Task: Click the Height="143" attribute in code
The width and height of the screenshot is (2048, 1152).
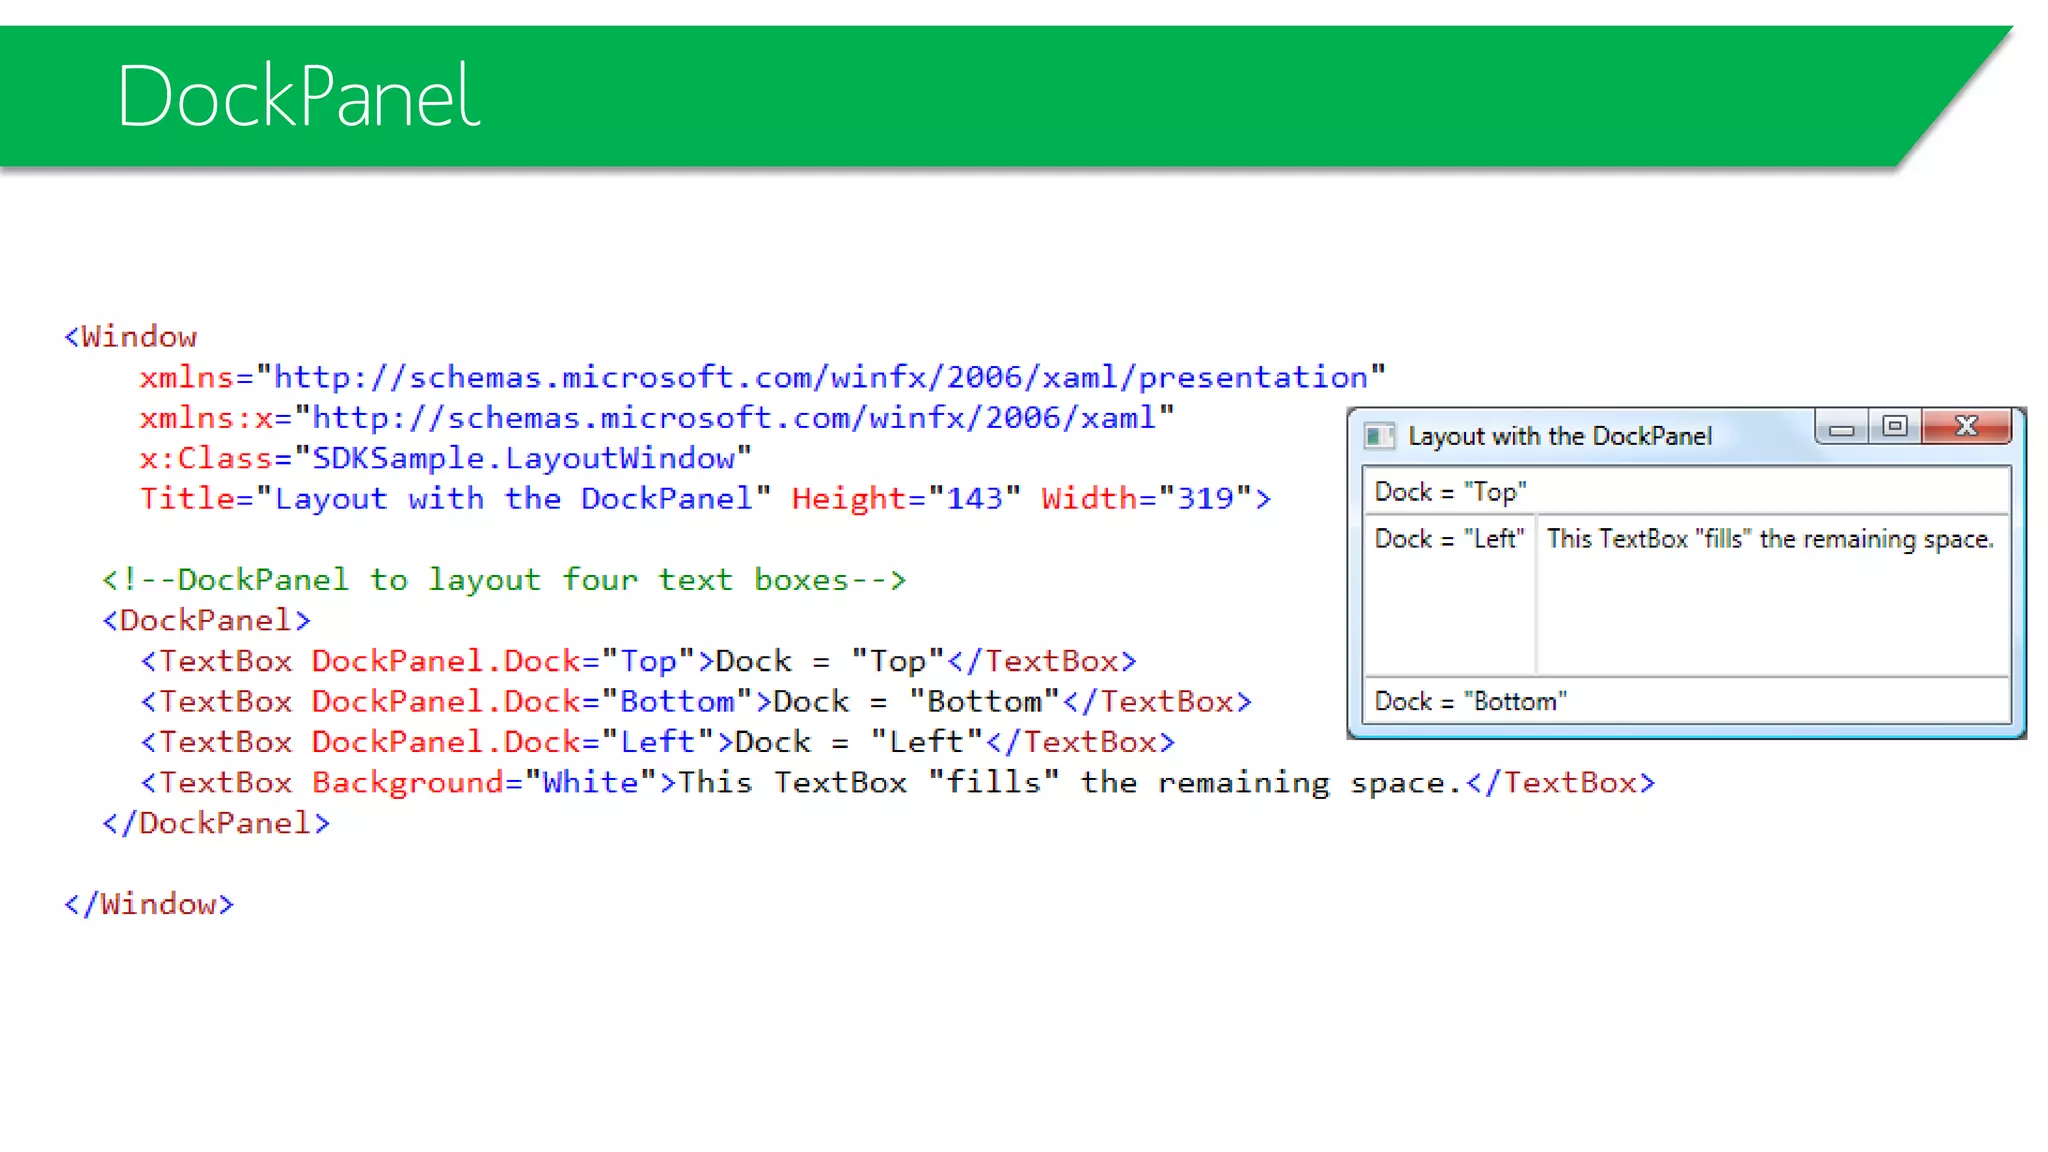Action: pos(905,499)
